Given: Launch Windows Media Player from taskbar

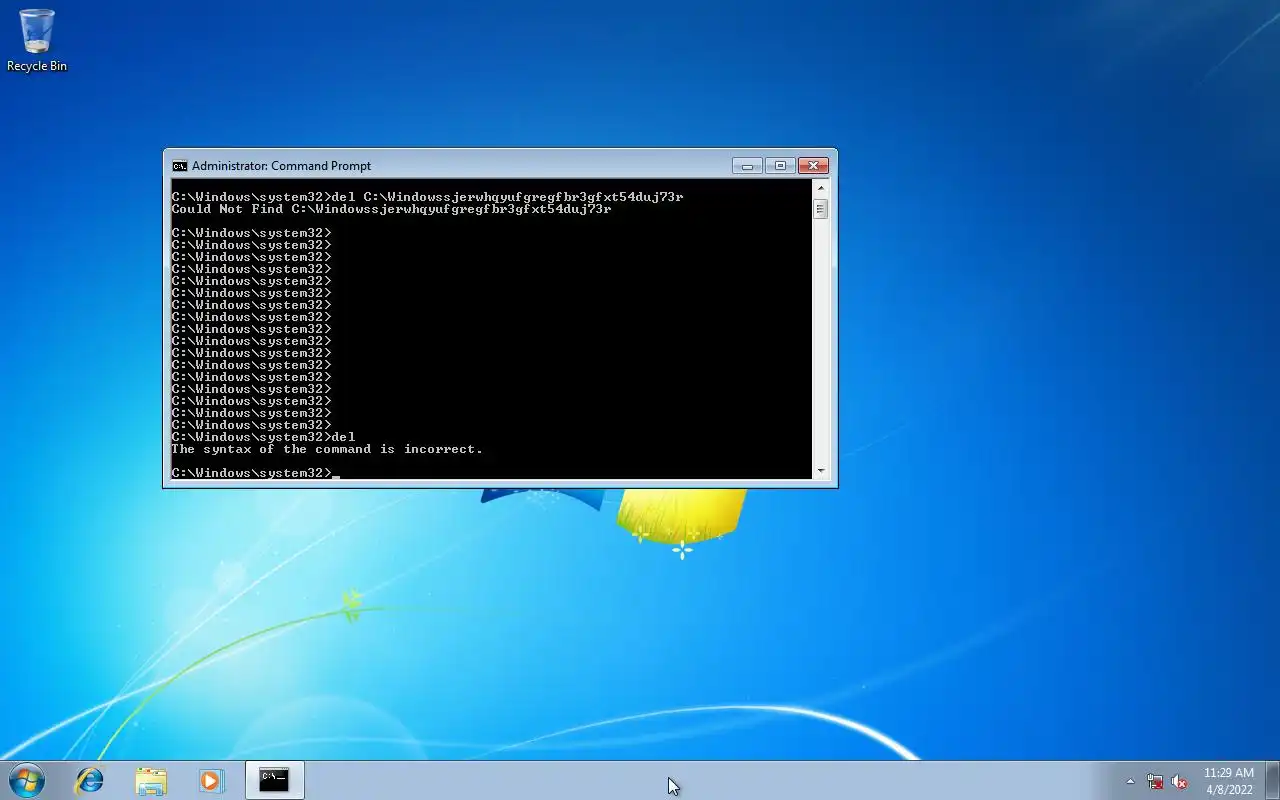Looking at the screenshot, I should pos(211,780).
